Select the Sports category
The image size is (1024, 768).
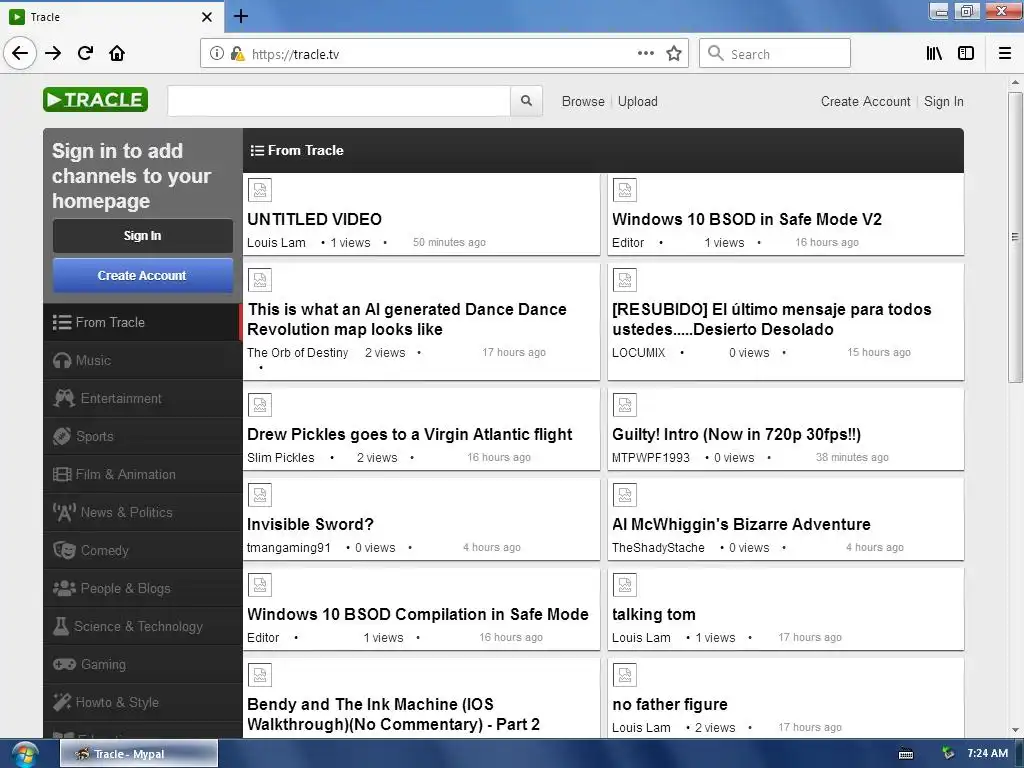(142, 436)
